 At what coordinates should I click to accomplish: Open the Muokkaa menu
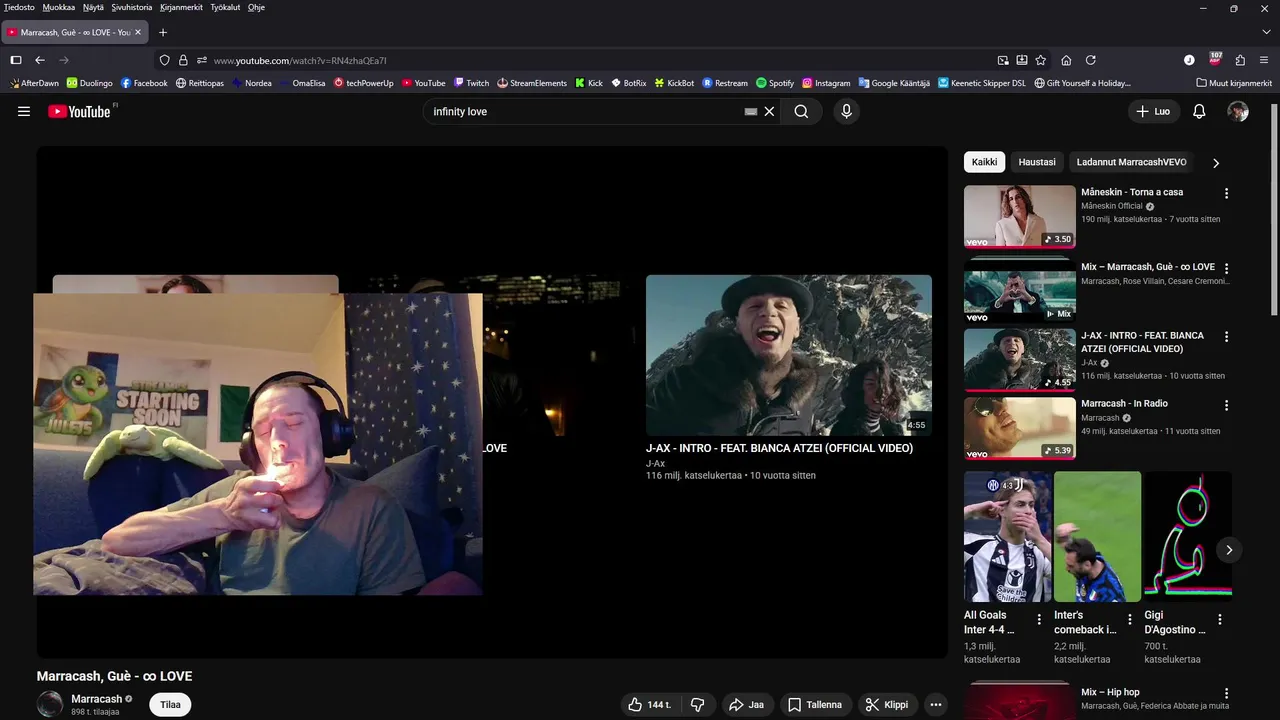(x=59, y=7)
